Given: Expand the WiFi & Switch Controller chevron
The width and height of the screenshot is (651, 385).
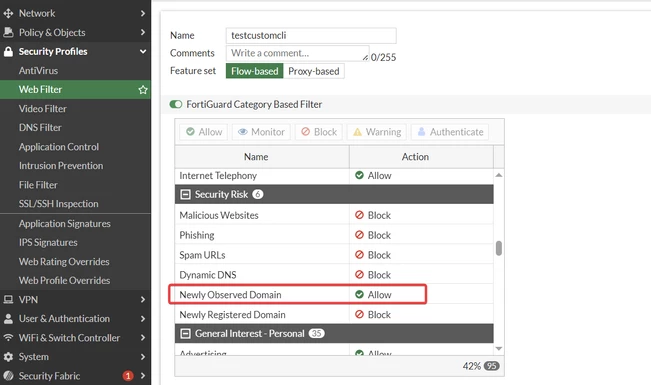Looking at the screenshot, I should pyautogui.click(x=143, y=338).
